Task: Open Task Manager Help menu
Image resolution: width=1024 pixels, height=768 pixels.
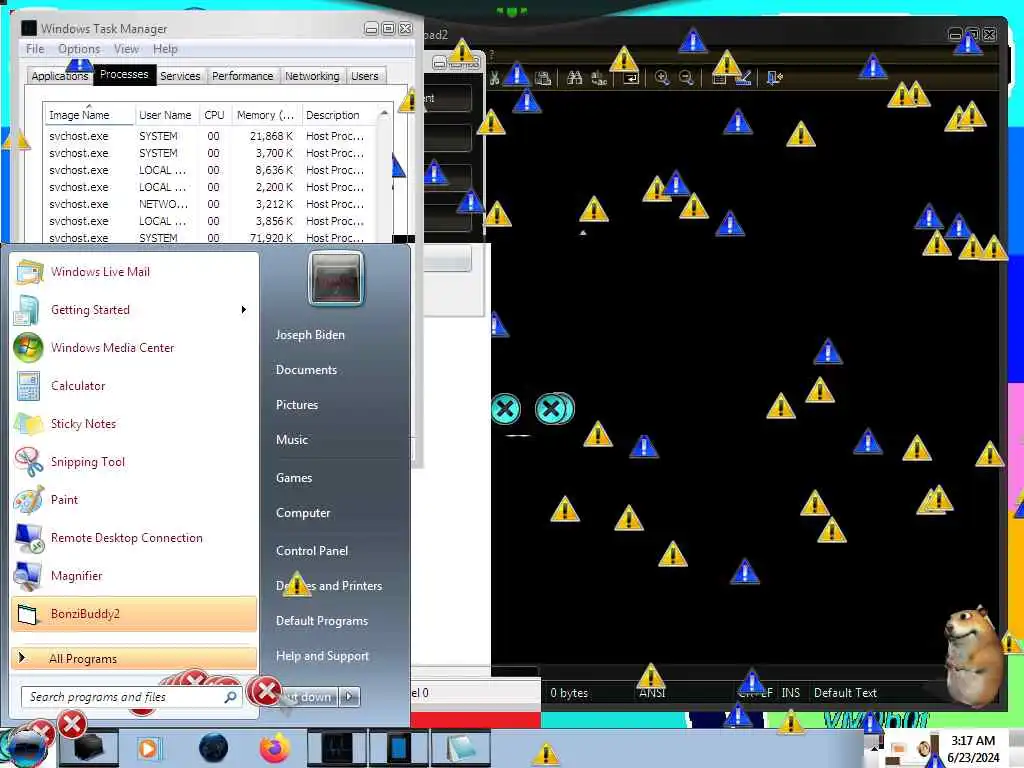Action: [165, 49]
